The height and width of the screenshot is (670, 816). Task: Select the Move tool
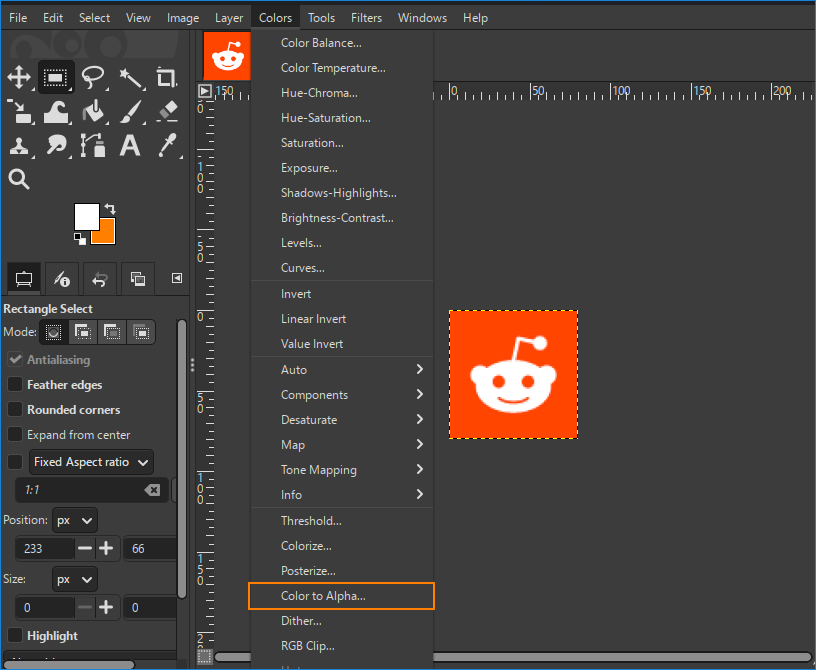[x=19, y=78]
